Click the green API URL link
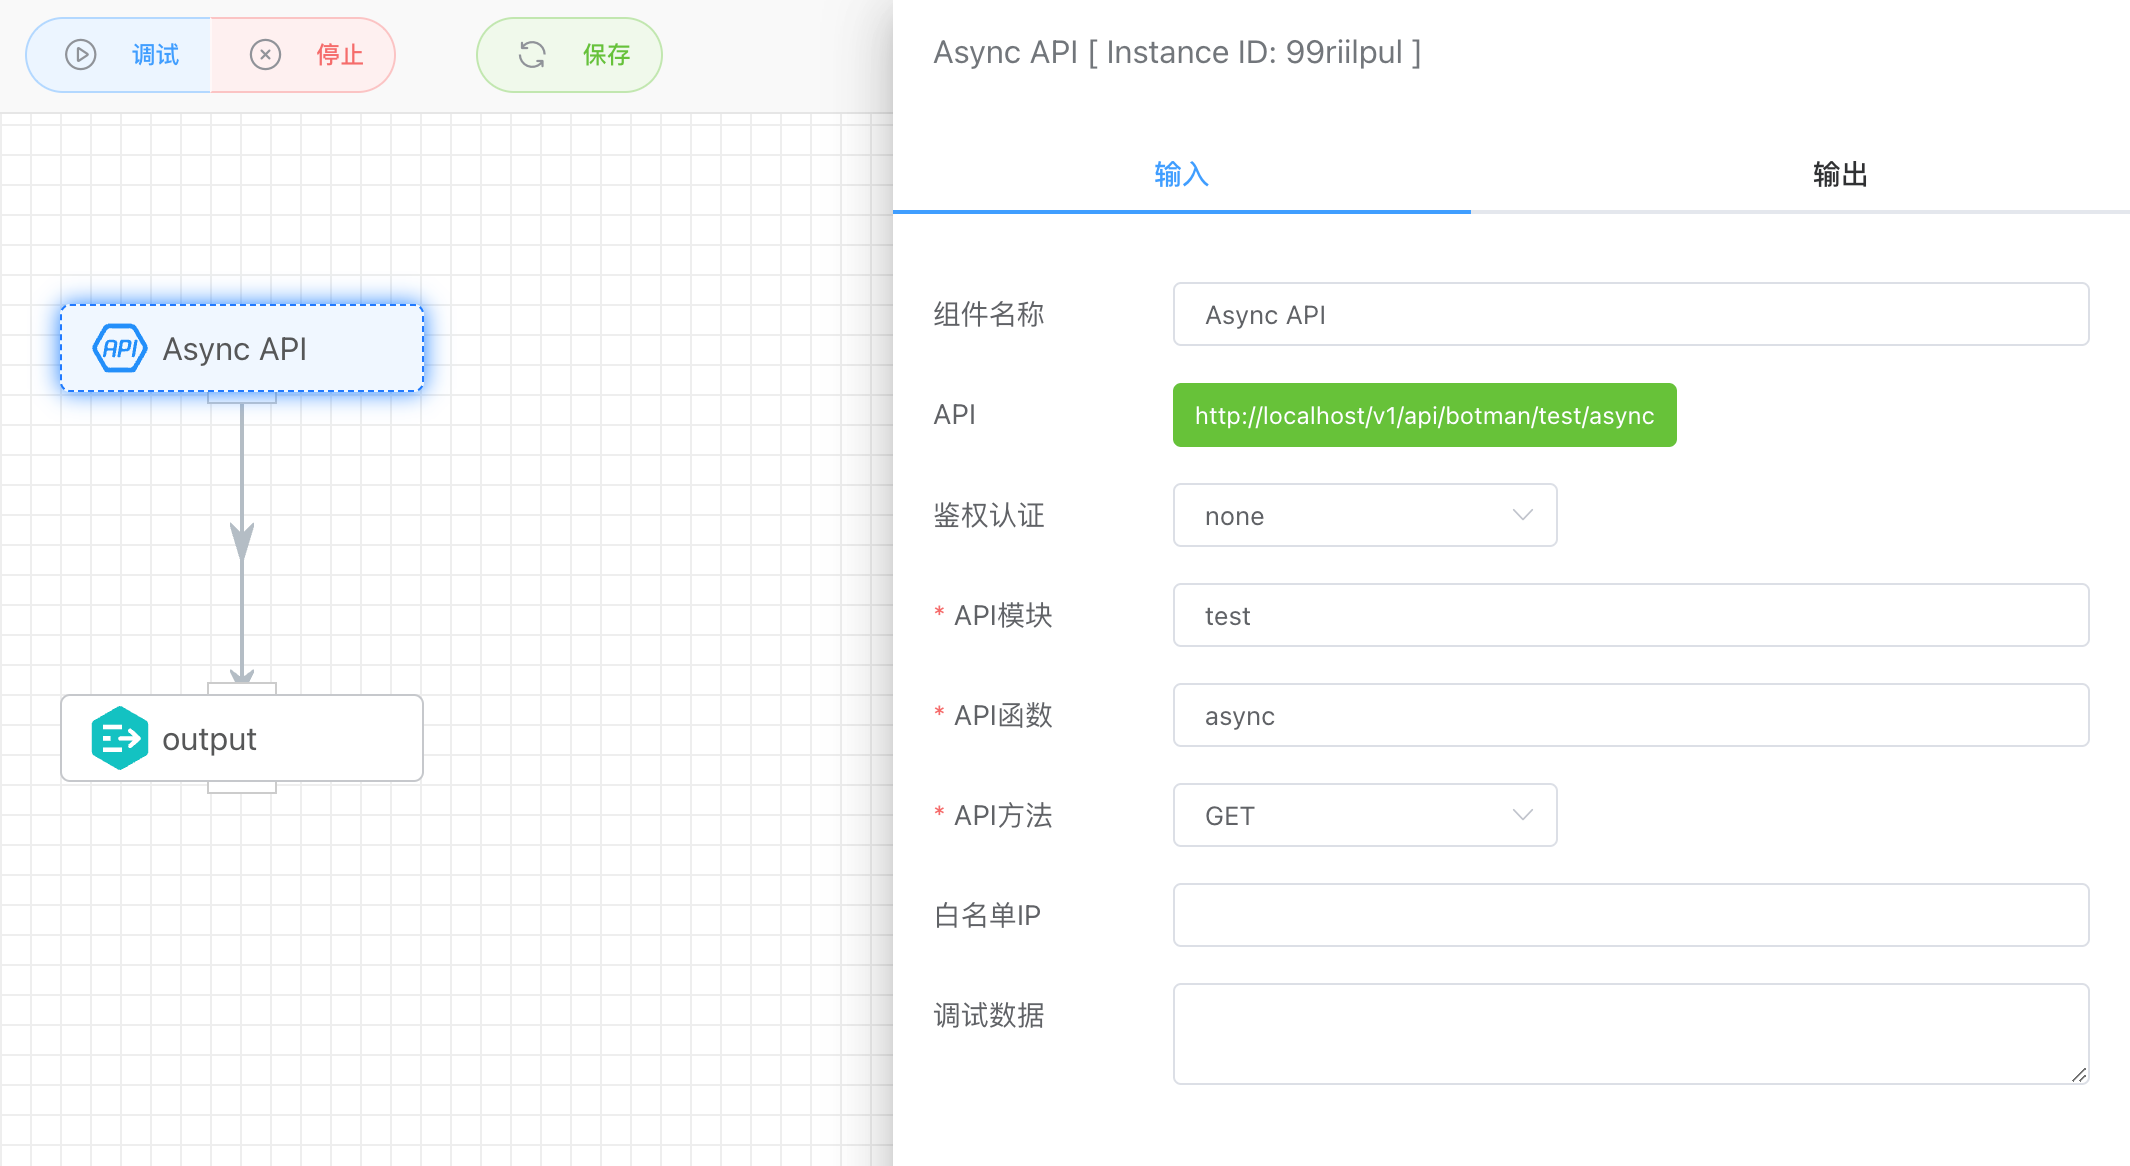Image resolution: width=2130 pixels, height=1166 pixels. coord(1424,415)
